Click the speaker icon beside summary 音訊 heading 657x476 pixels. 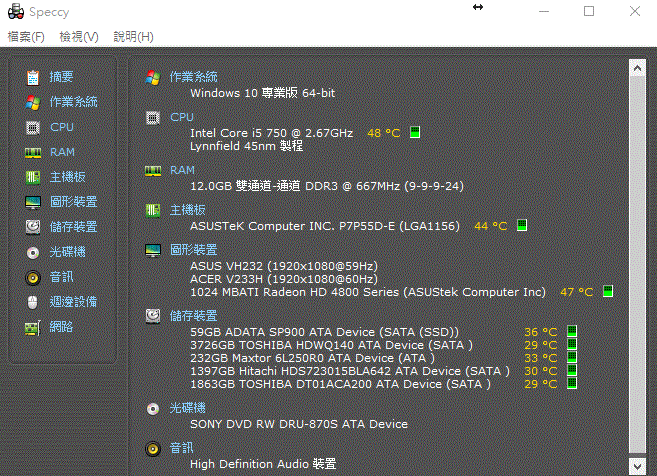(153, 449)
